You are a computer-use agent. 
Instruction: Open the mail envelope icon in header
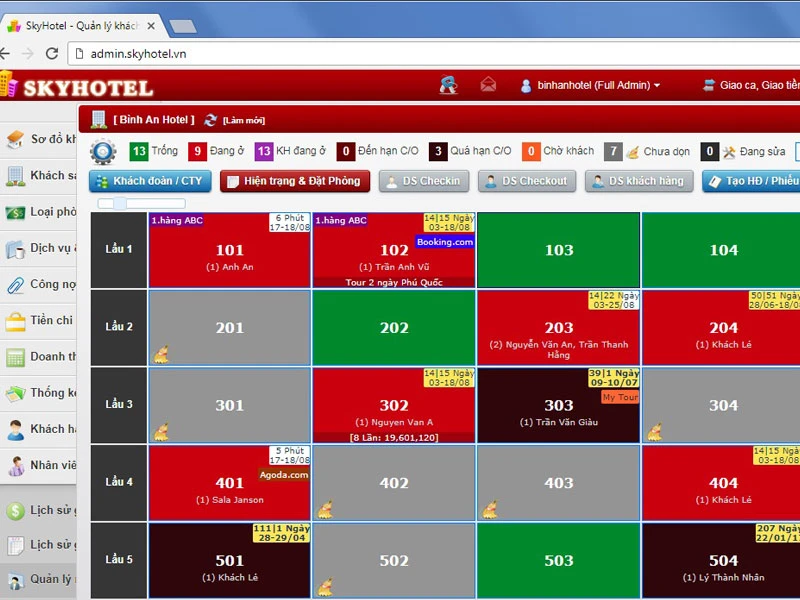pyautogui.click(x=488, y=85)
